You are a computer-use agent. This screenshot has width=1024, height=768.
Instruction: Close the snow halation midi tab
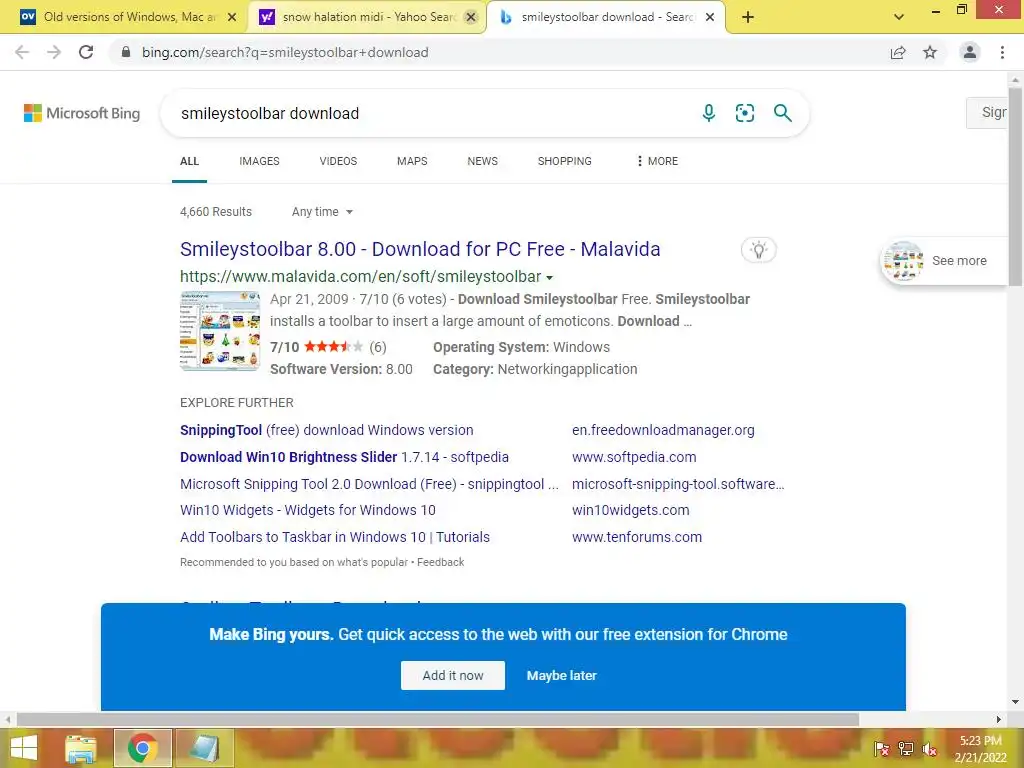pyautogui.click(x=470, y=17)
